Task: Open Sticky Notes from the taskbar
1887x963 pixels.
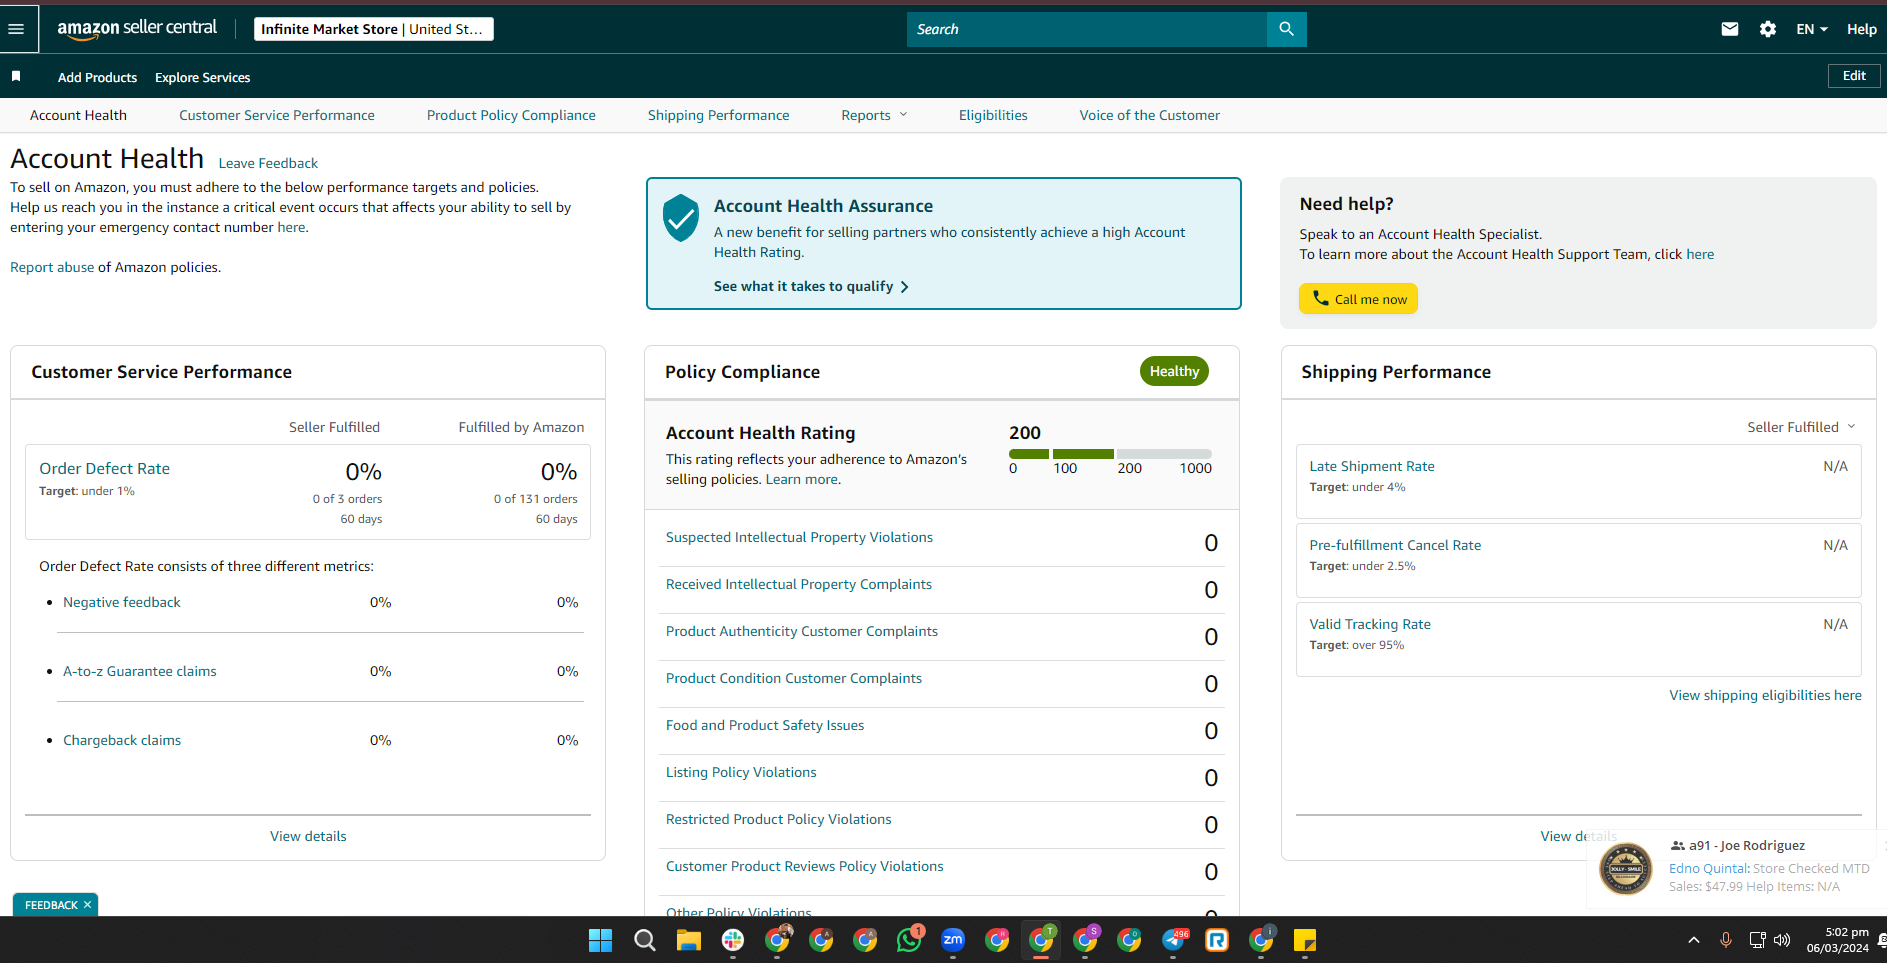Action: 1304,940
